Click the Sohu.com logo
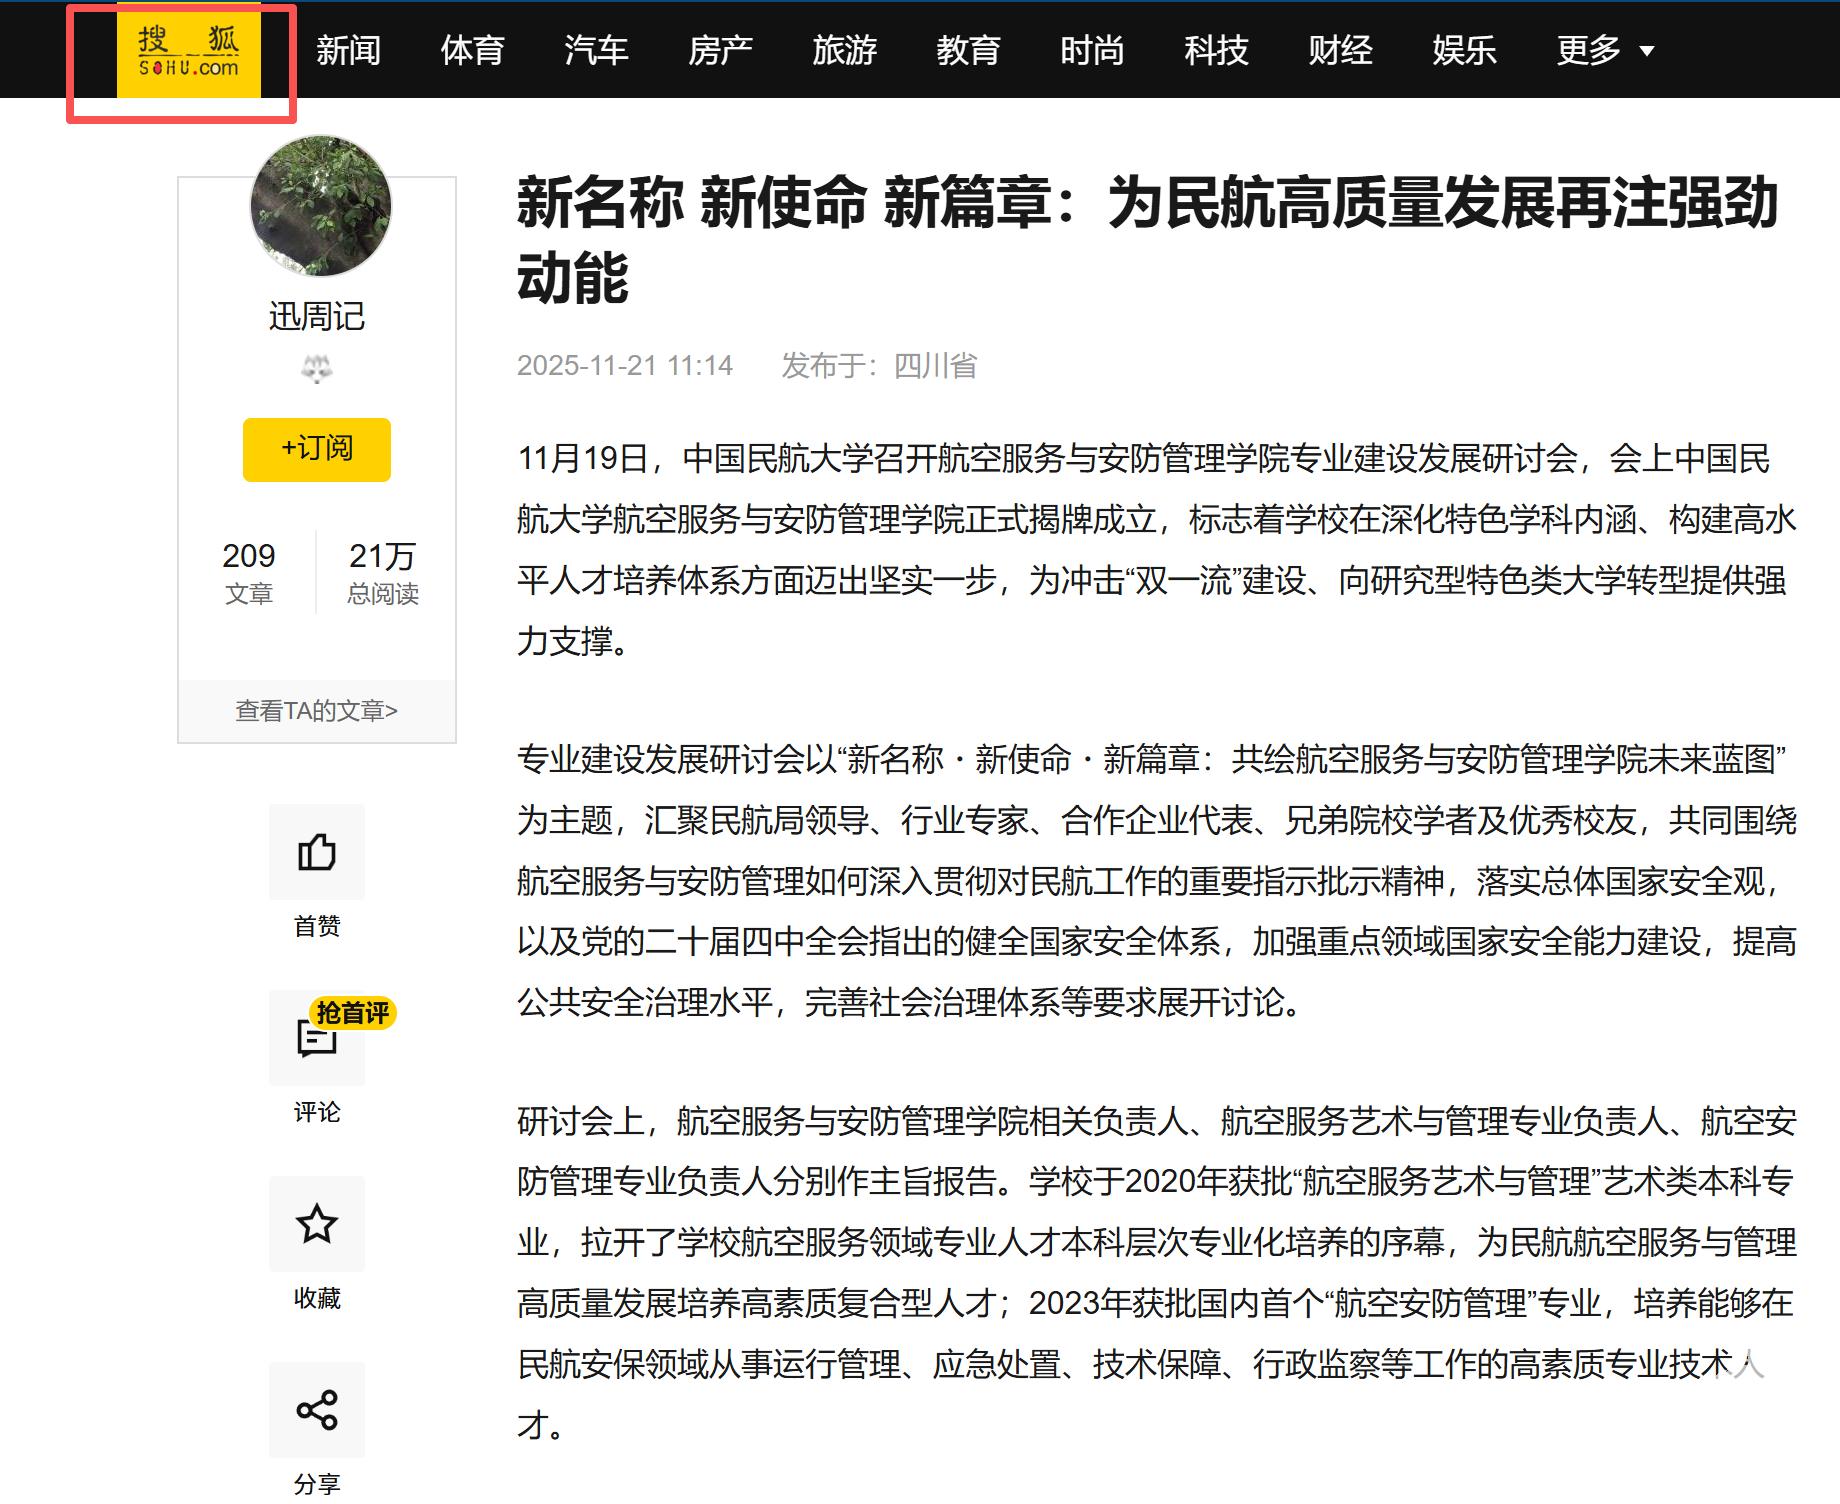Screen dimensions: 1840x1504 tap(188, 52)
